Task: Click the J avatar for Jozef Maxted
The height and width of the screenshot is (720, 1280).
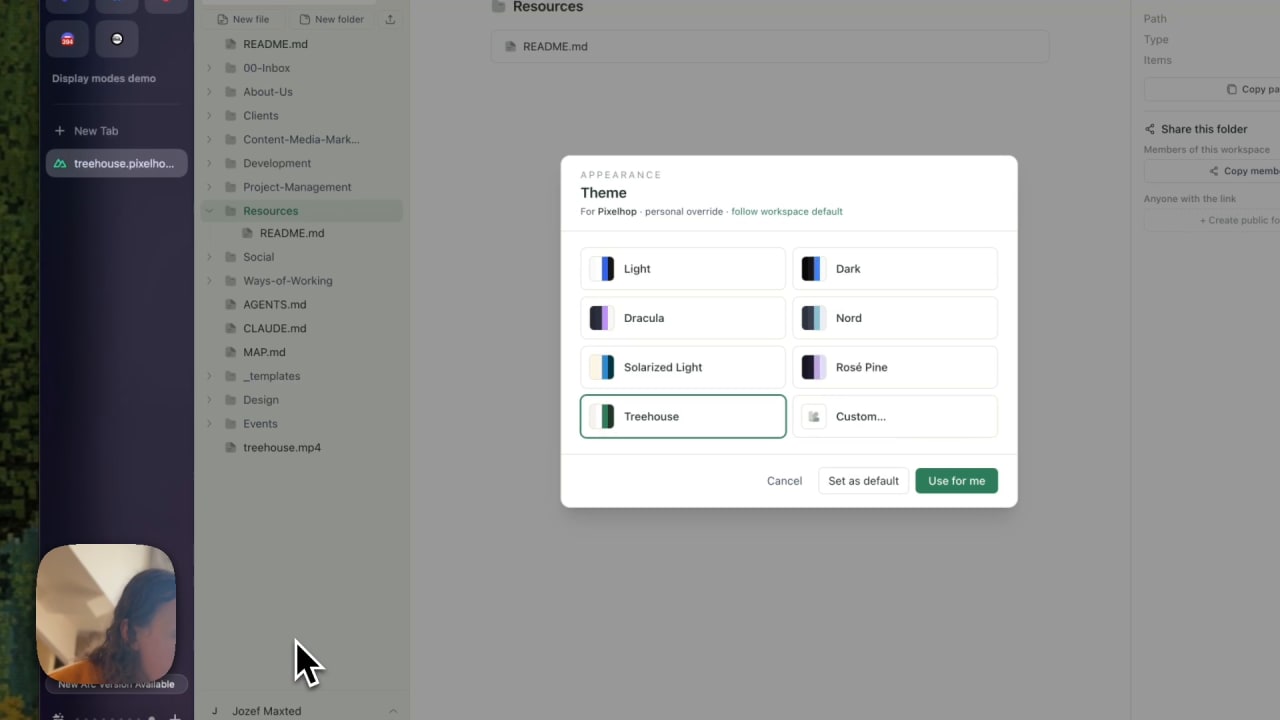Action: pyautogui.click(x=214, y=711)
